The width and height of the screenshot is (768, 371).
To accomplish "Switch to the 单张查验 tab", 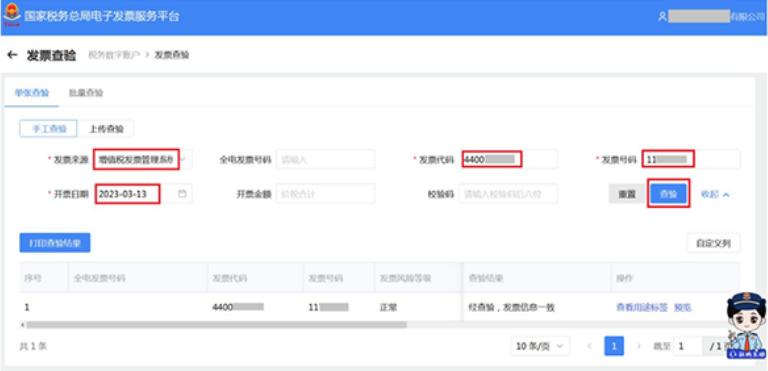I will pyautogui.click(x=32, y=93).
